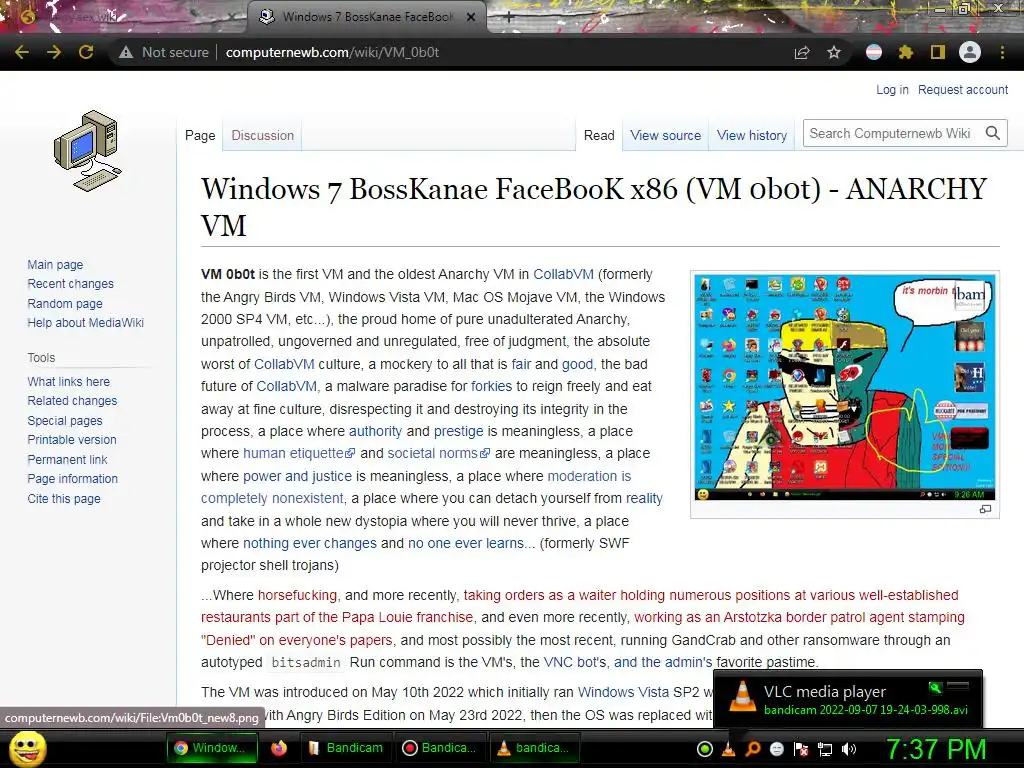This screenshot has height=768, width=1024.
Task: Open Page information link
Action: coord(72,479)
